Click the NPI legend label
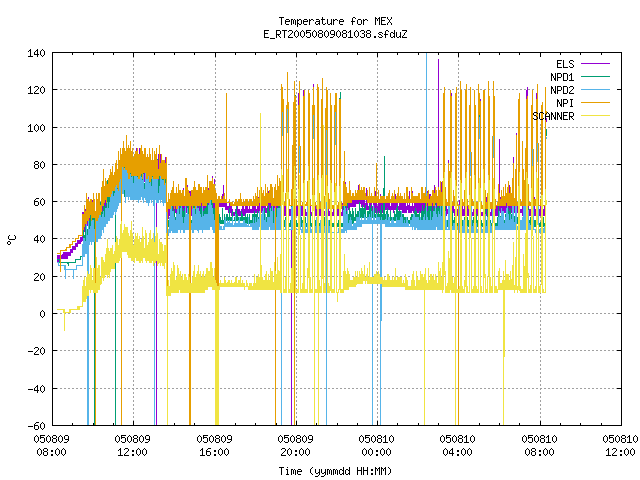The height and width of the screenshot is (480, 640). [x=565, y=103]
